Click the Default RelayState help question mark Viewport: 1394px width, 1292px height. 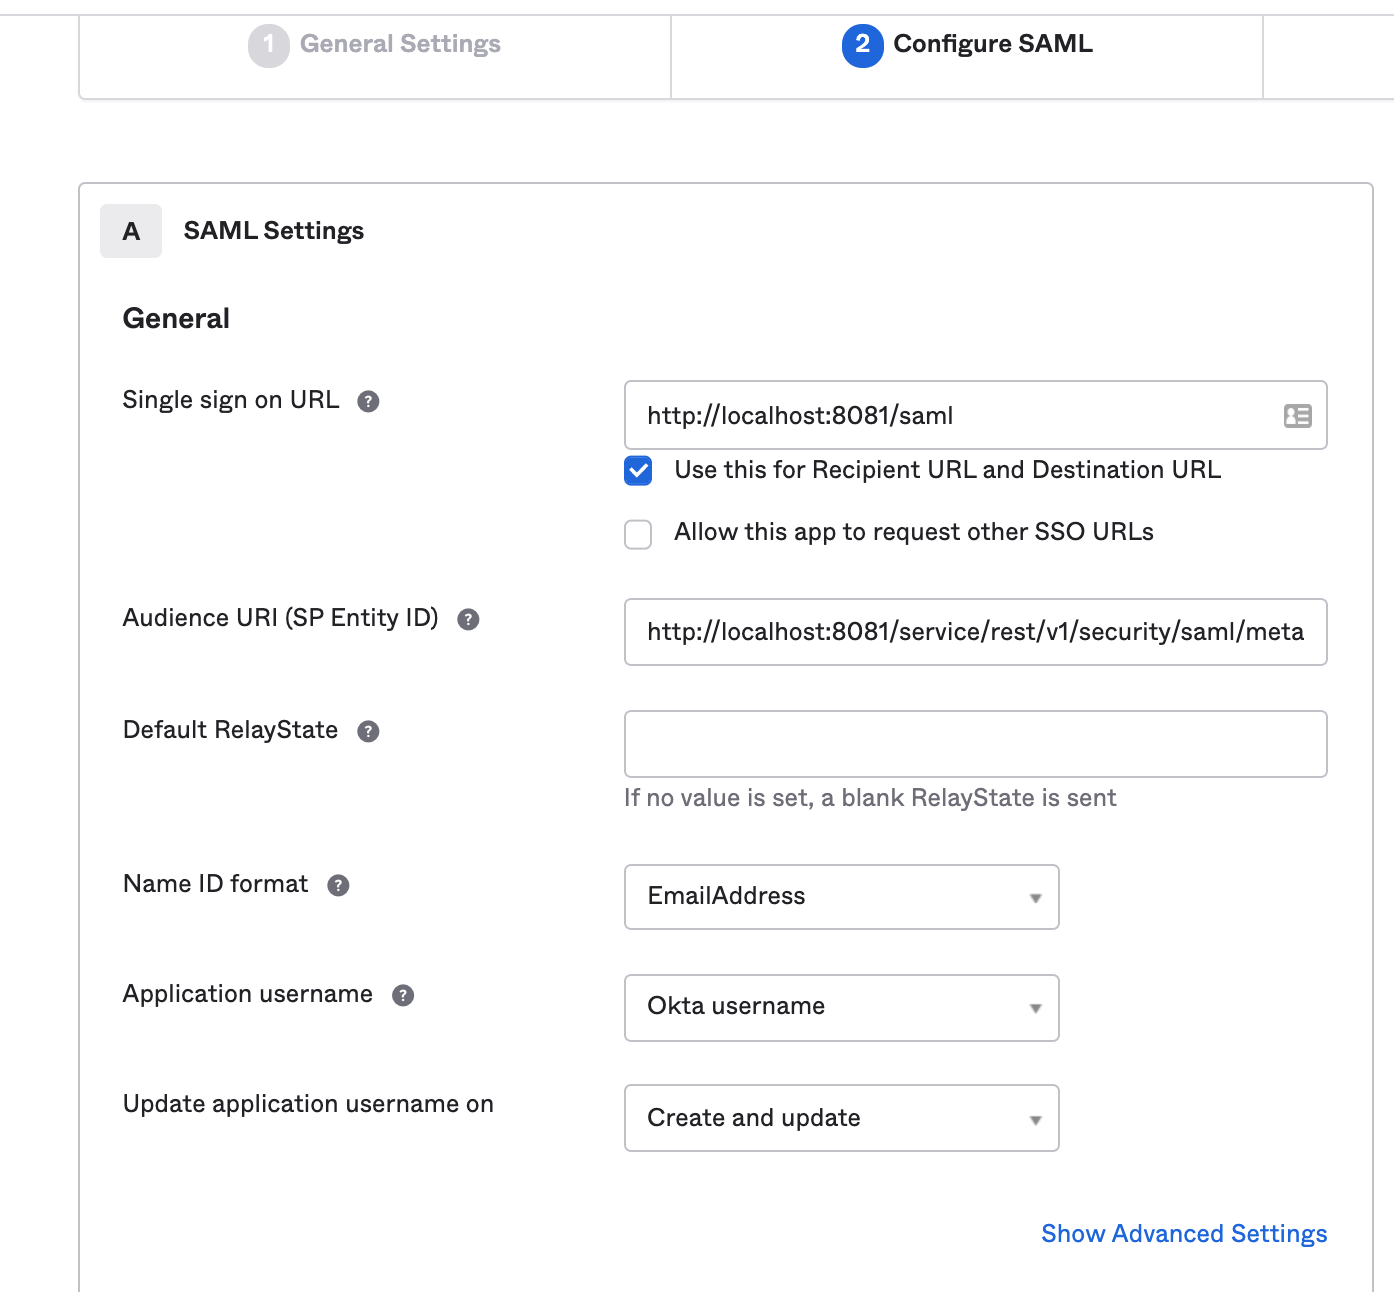(x=368, y=731)
